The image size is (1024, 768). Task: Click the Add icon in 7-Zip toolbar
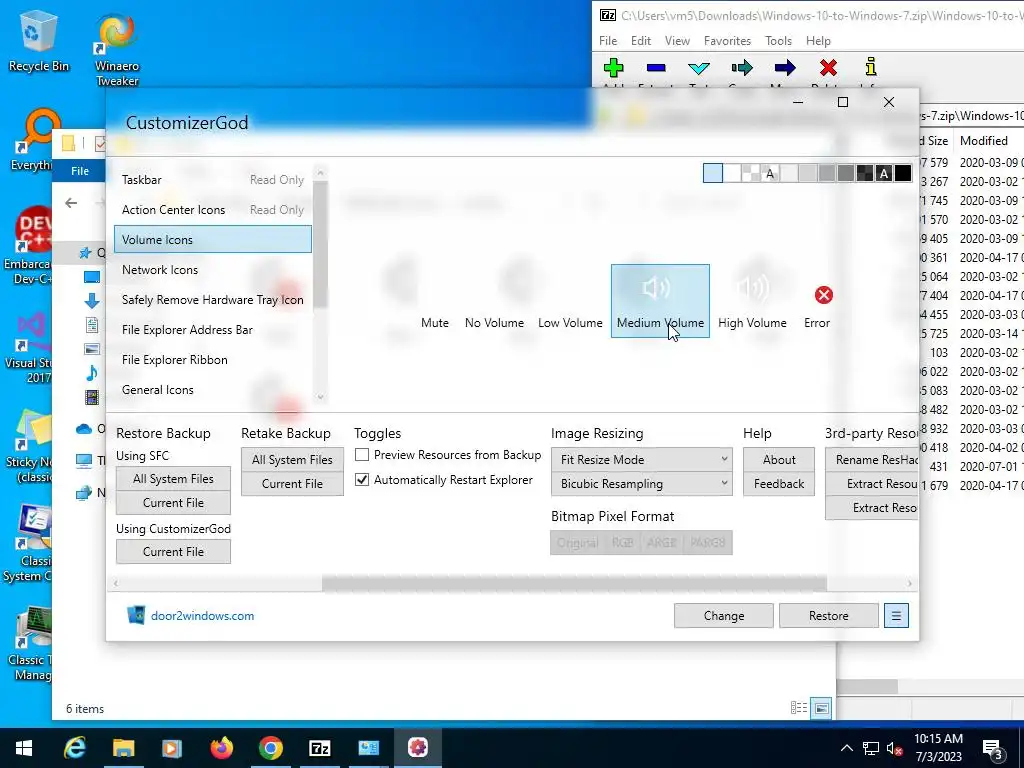pyautogui.click(x=613, y=67)
